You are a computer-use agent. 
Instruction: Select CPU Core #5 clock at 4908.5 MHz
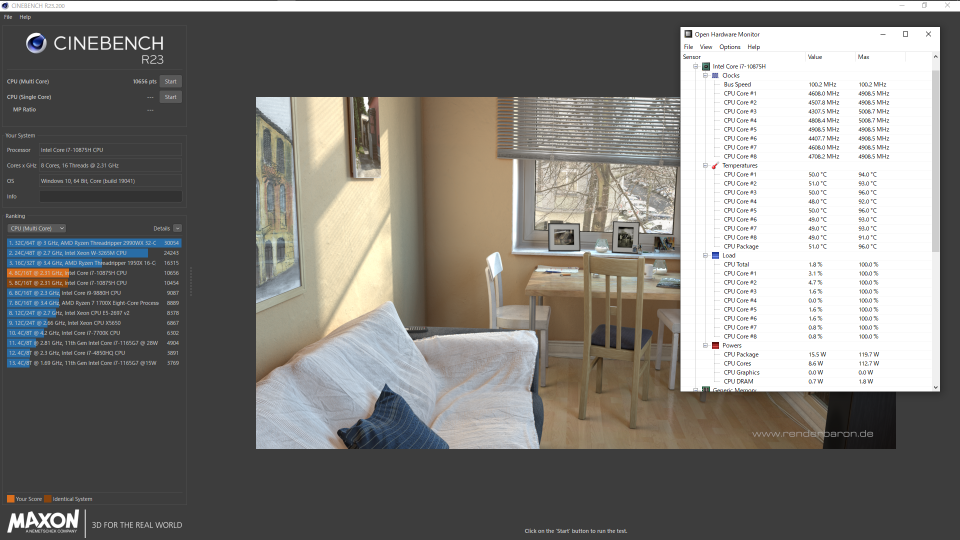tap(806, 129)
